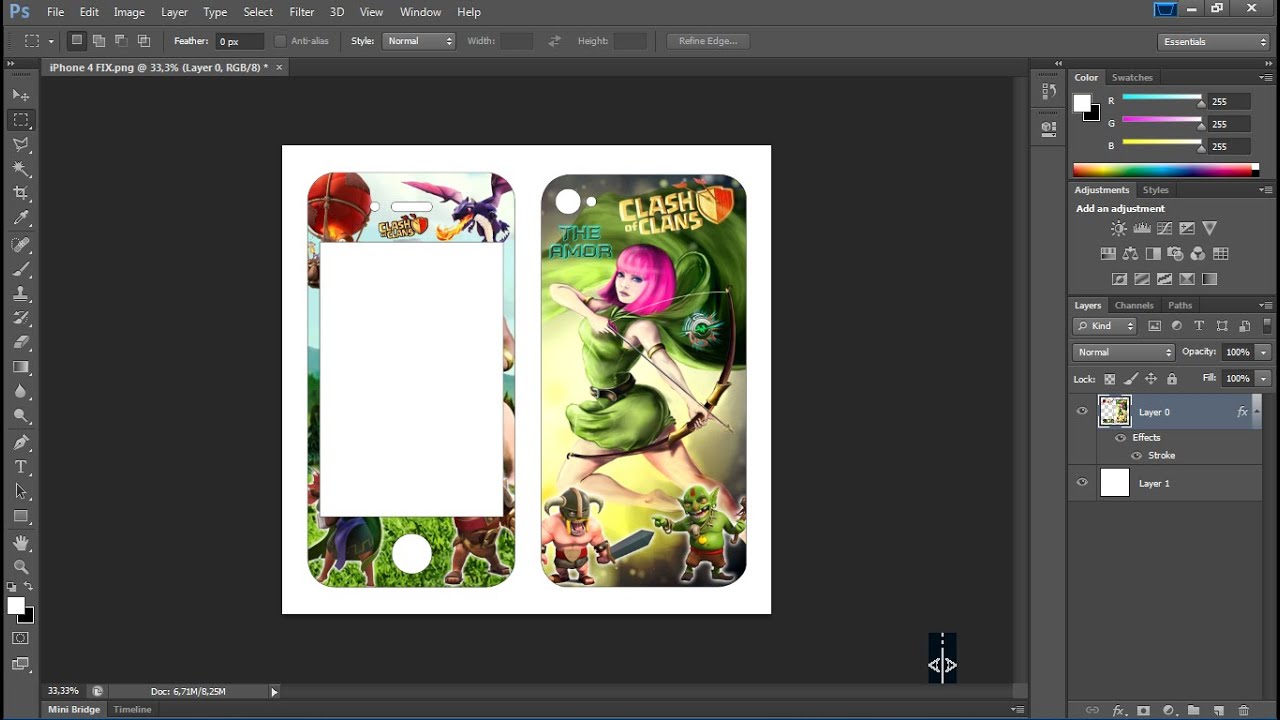Open the Style dropdown set to Normal
Image resolution: width=1280 pixels, height=720 pixels.
pyautogui.click(x=418, y=41)
